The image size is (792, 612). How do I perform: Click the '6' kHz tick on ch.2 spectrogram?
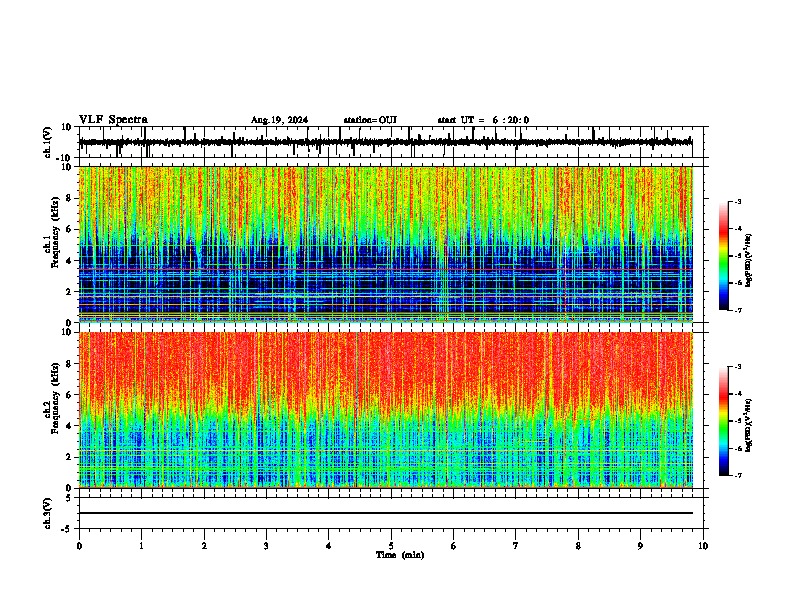69,395
